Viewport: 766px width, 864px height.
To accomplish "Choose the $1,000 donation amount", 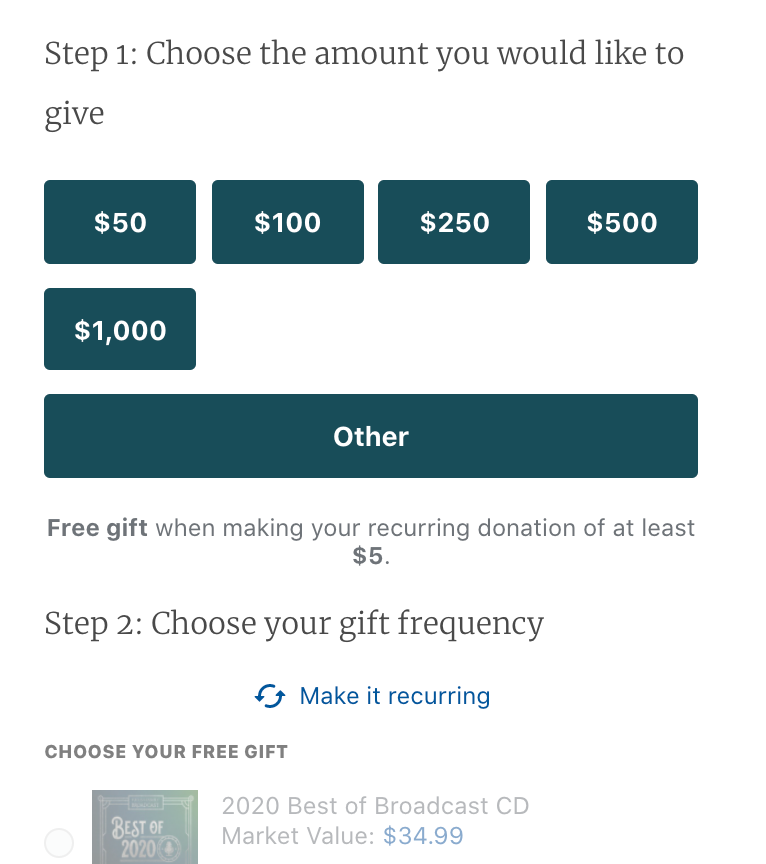I will (x=120, y=330).
